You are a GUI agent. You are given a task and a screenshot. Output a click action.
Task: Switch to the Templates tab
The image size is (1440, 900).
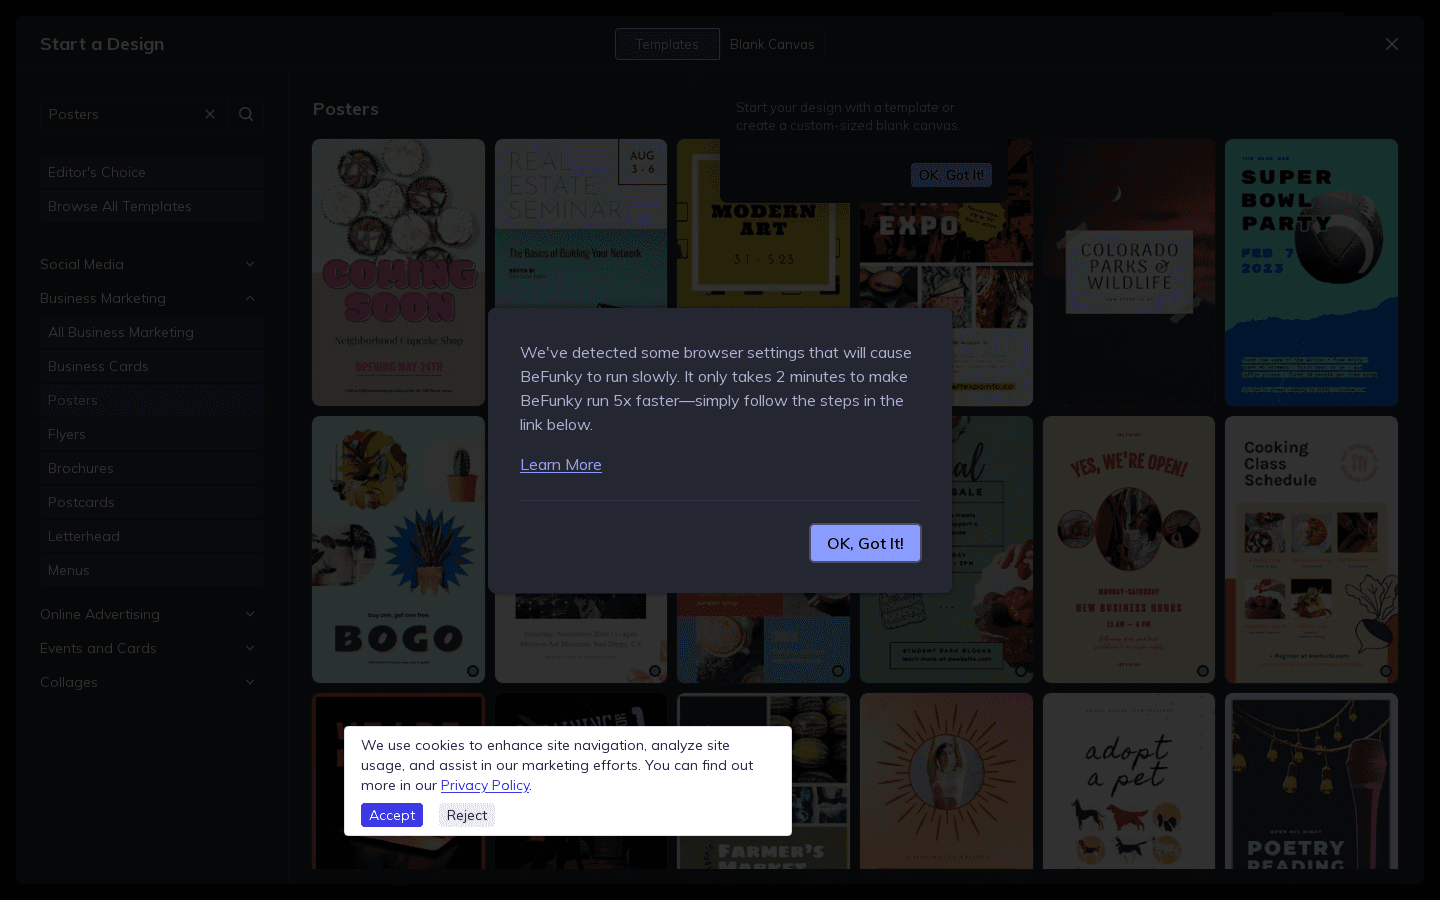coord(667,44)
